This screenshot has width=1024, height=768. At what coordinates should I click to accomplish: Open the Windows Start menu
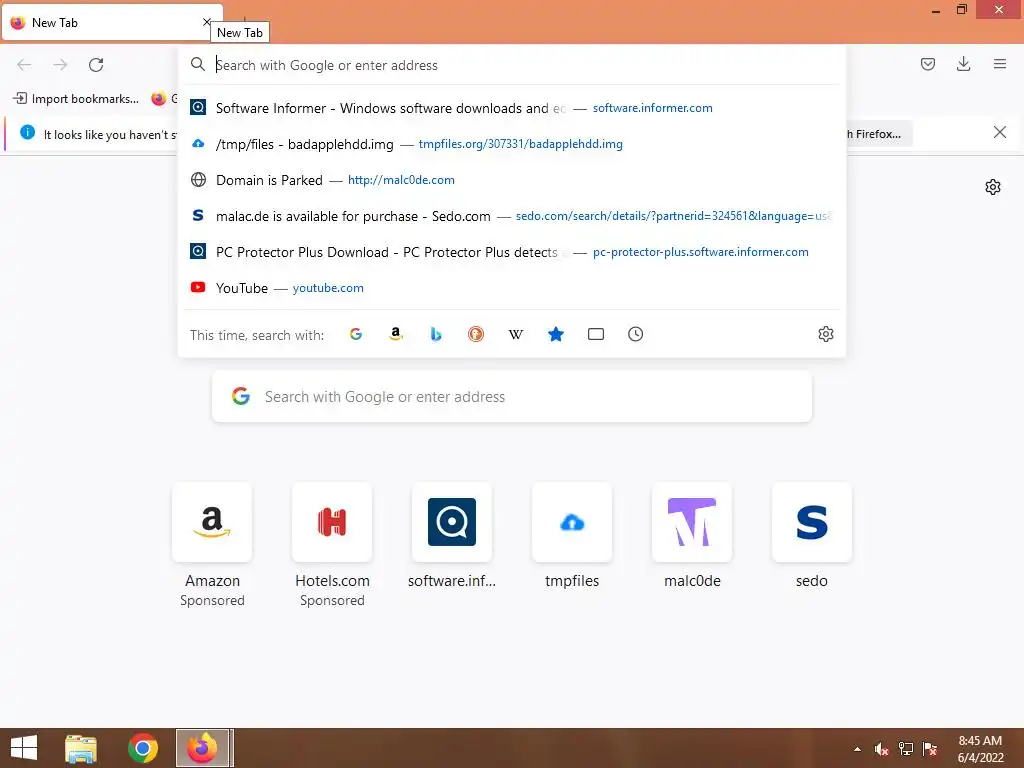click(24, 748)
